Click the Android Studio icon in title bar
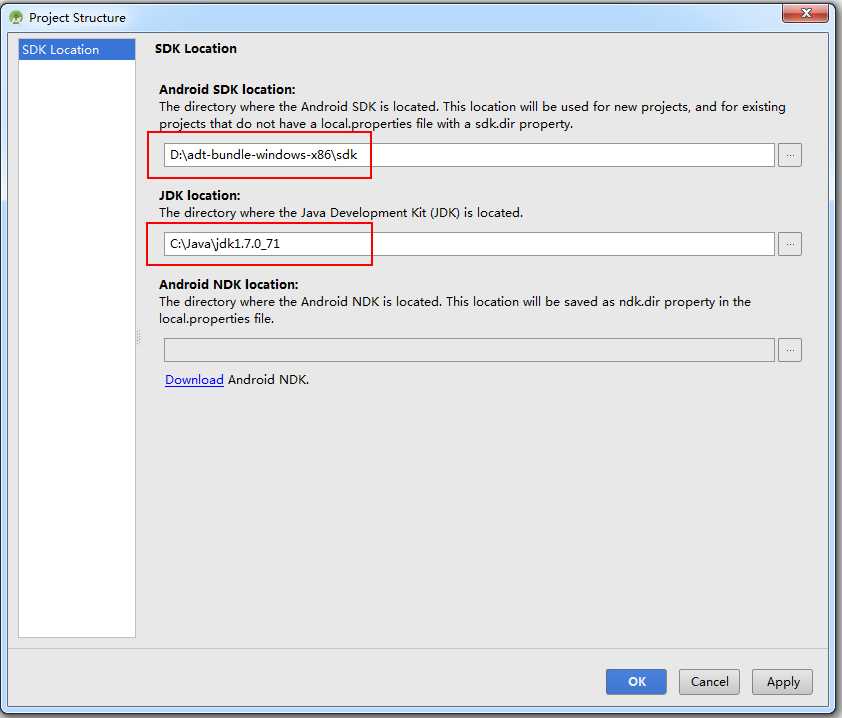This screenshot has width=842, height=718. 16,18
